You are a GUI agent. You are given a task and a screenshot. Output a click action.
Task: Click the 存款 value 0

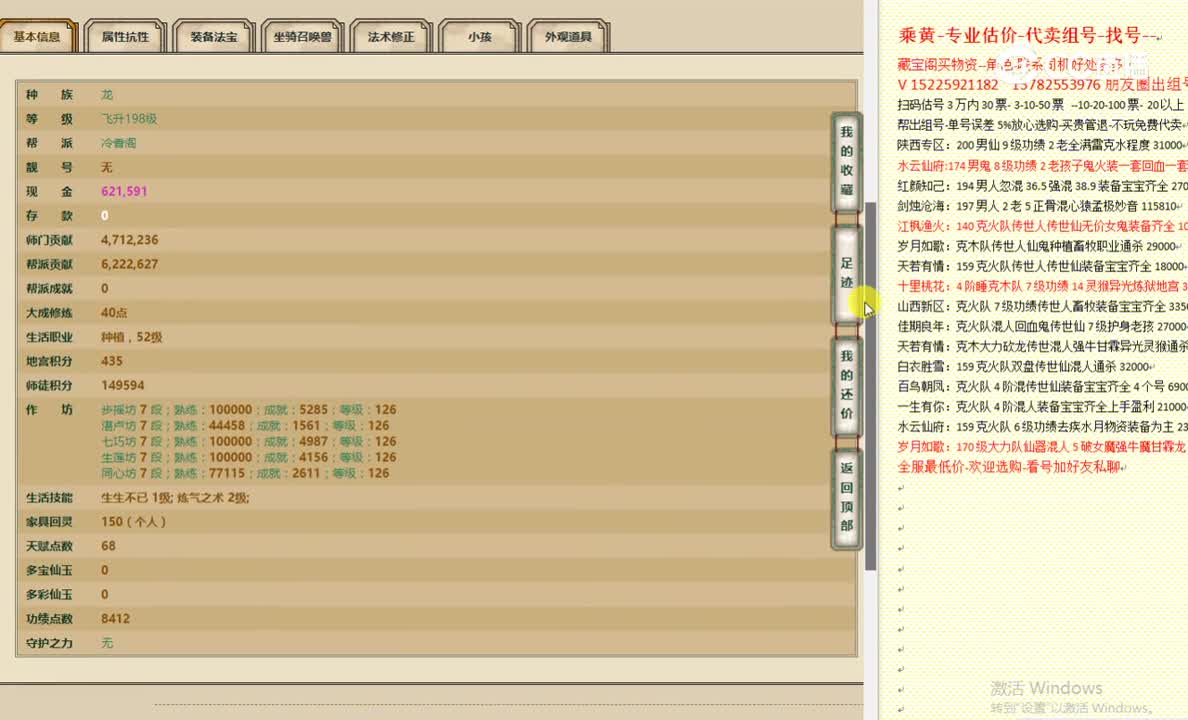click(x=105, y=216)
